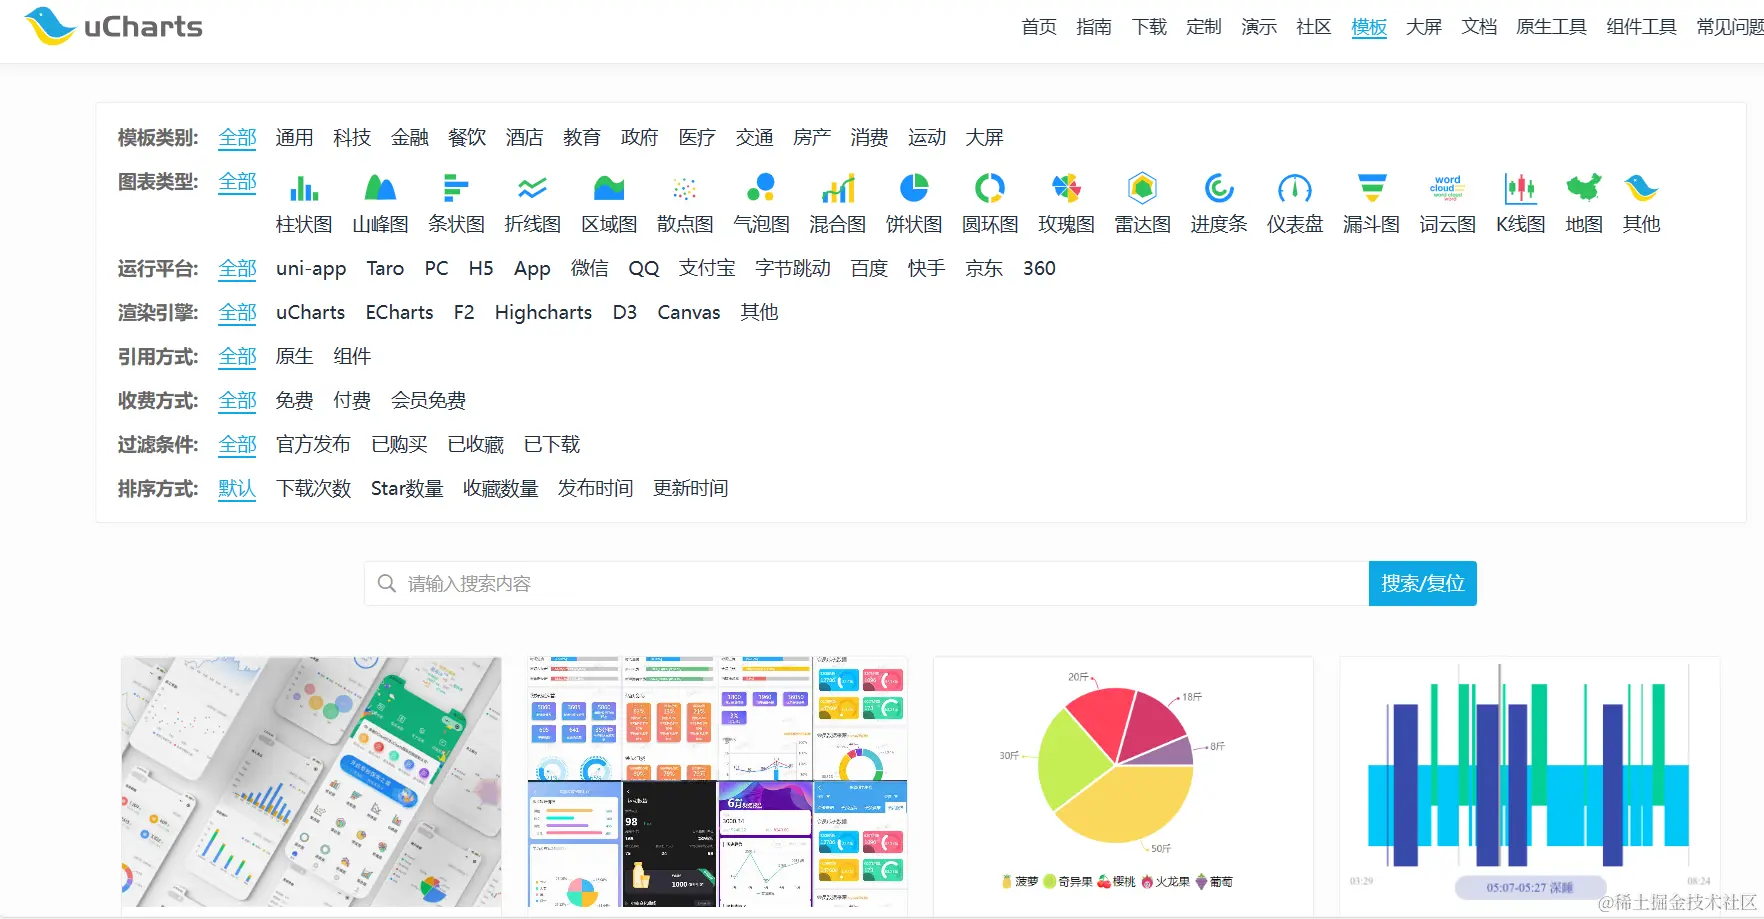Viewport: 1764px width, 919px height.
Task: Open the sleep bar chart template thumbnail
Action: click(x=1529, y=782)
